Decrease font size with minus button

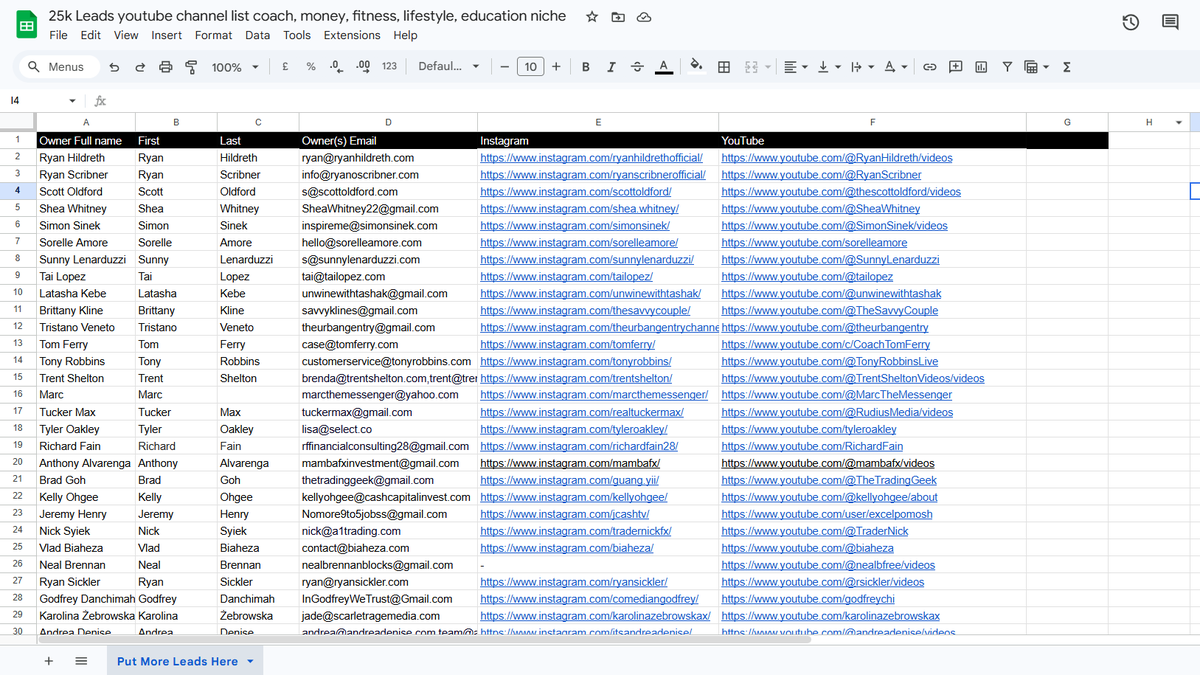coord(505,67)
